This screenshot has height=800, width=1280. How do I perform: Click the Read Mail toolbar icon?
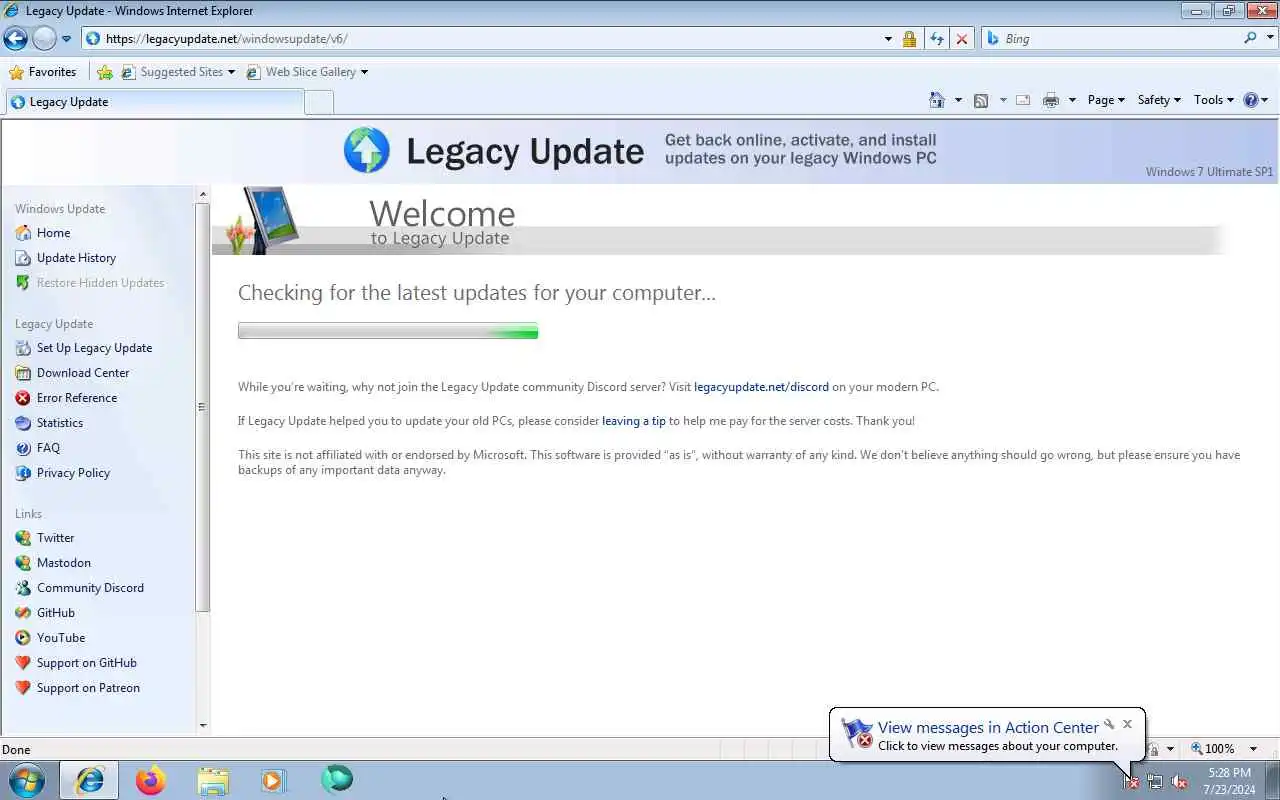(1023, 100)
